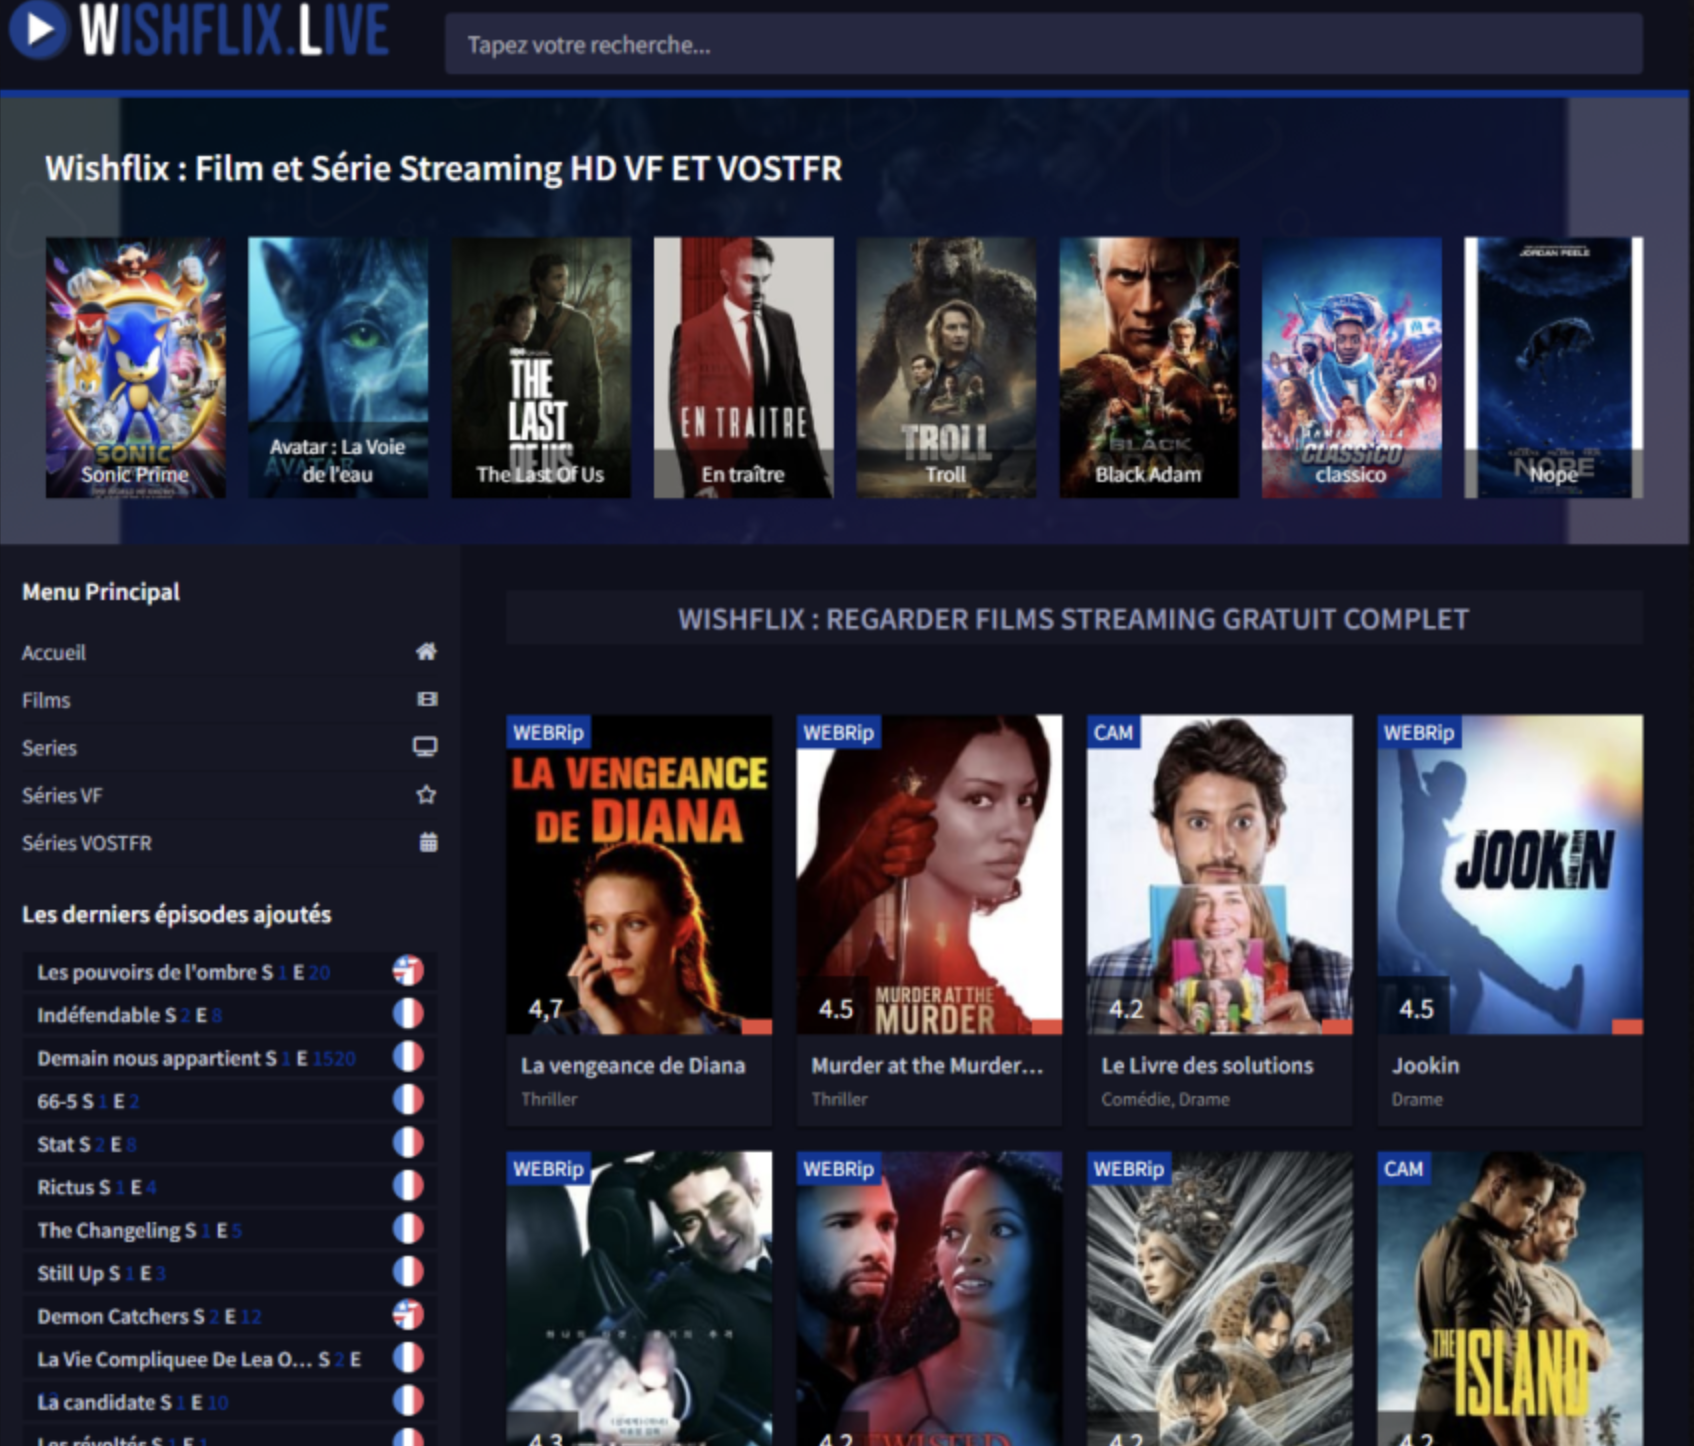Open the Nope poster

click(1554, 367)
